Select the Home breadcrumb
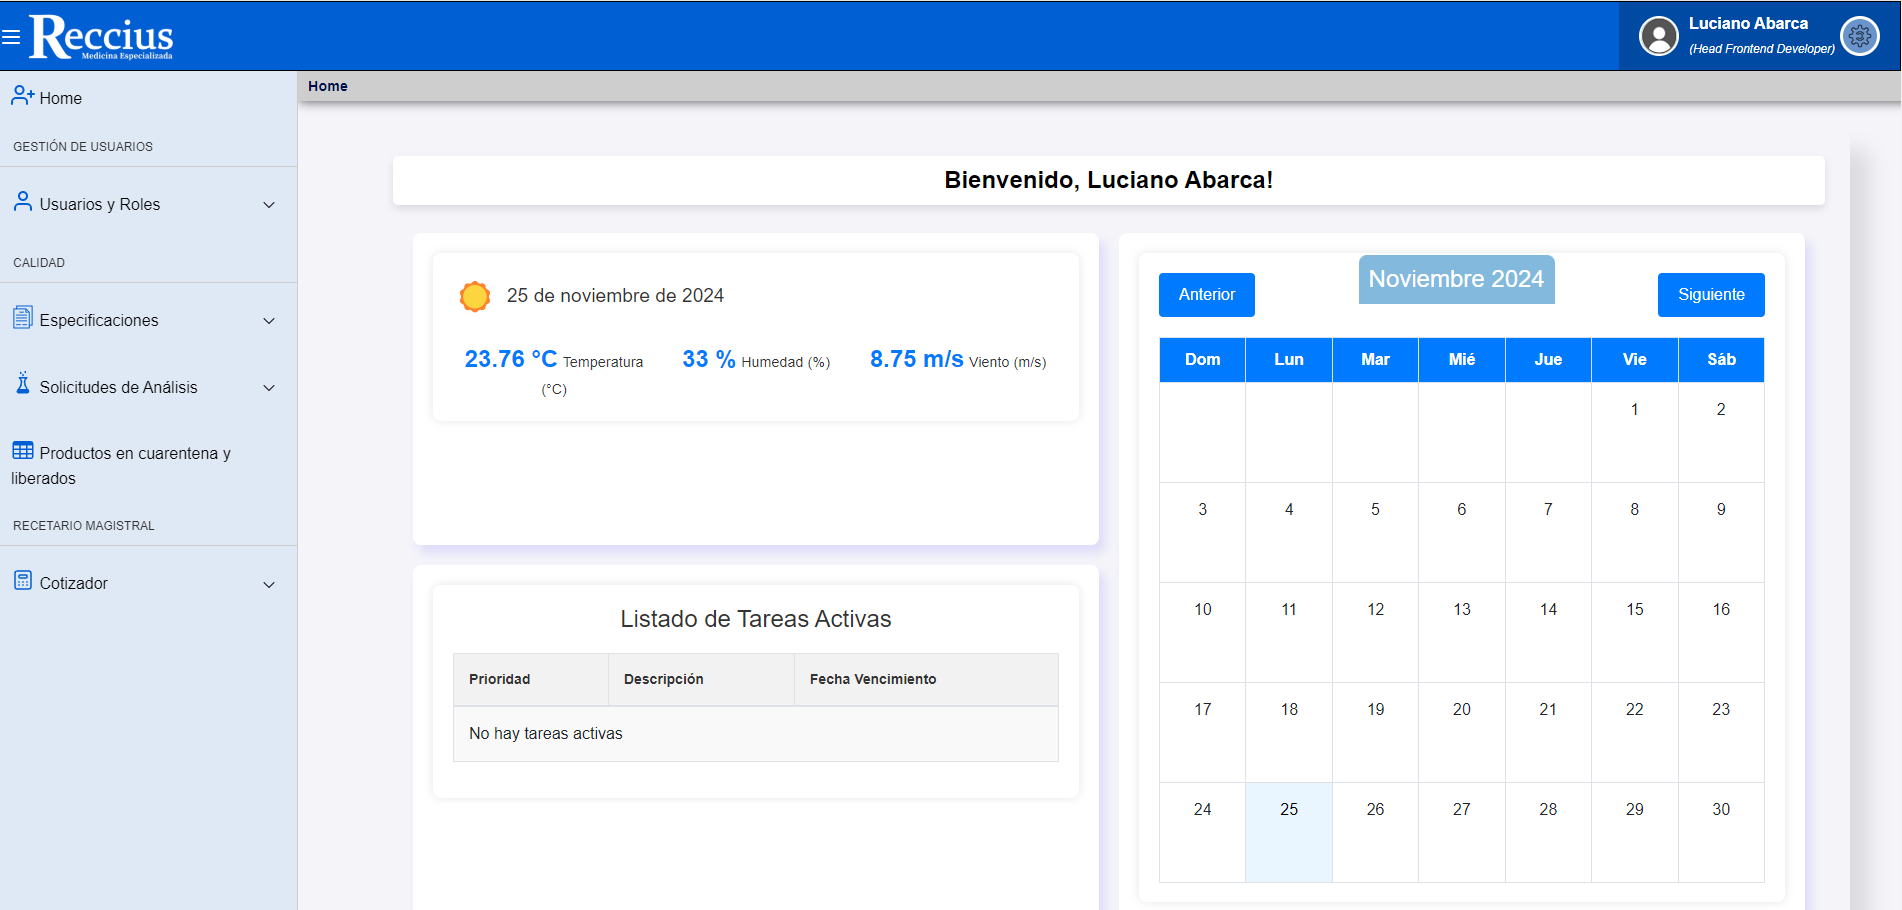Viewport: 1902px width, 910px height. tap(328, 86)
